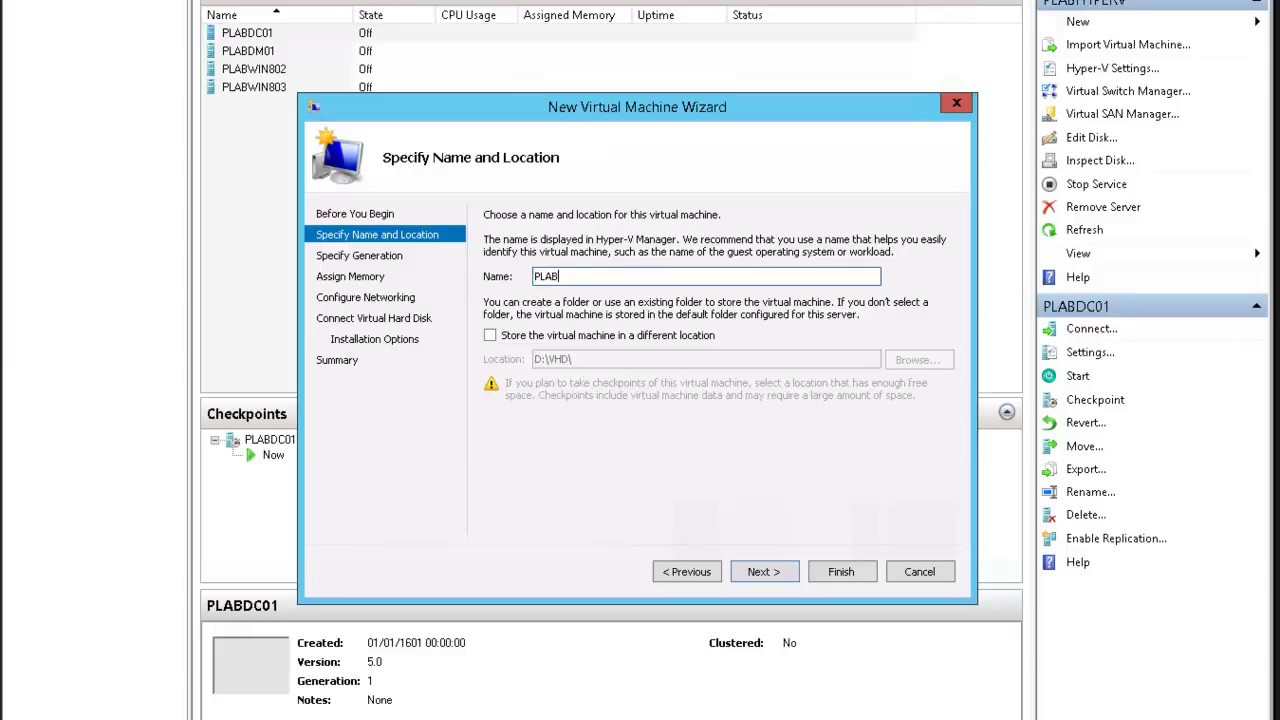Click the PLABDC01 preview thumbnail
This screenshot has width=1280, height=720.
pos(250,665)
